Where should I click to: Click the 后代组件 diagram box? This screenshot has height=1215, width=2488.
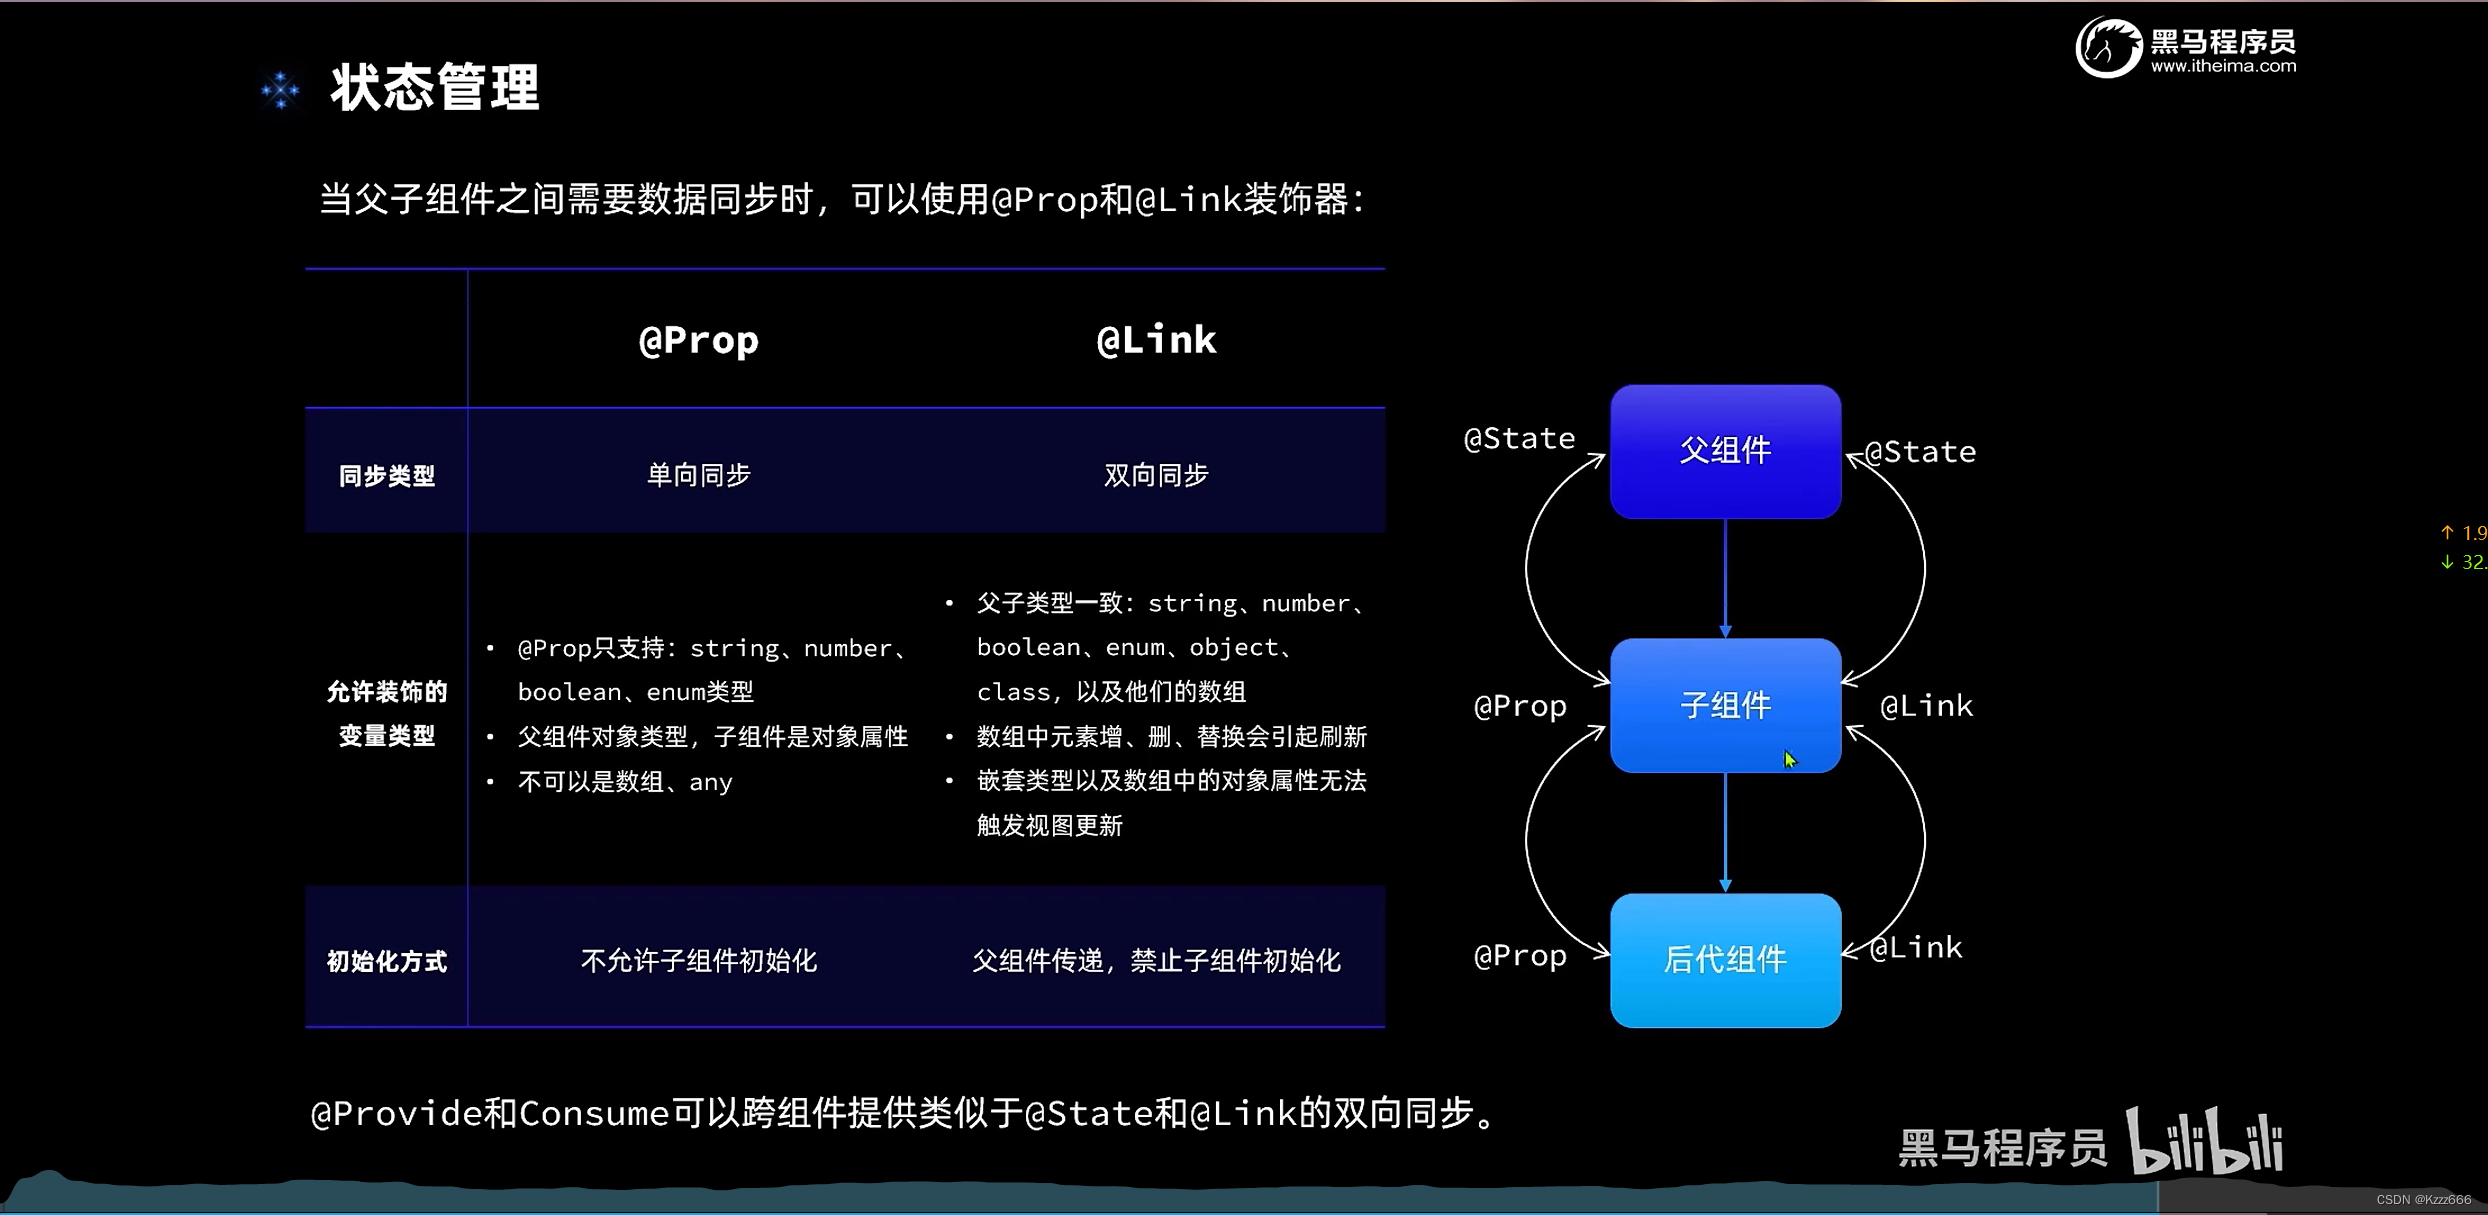[1725, 960]
